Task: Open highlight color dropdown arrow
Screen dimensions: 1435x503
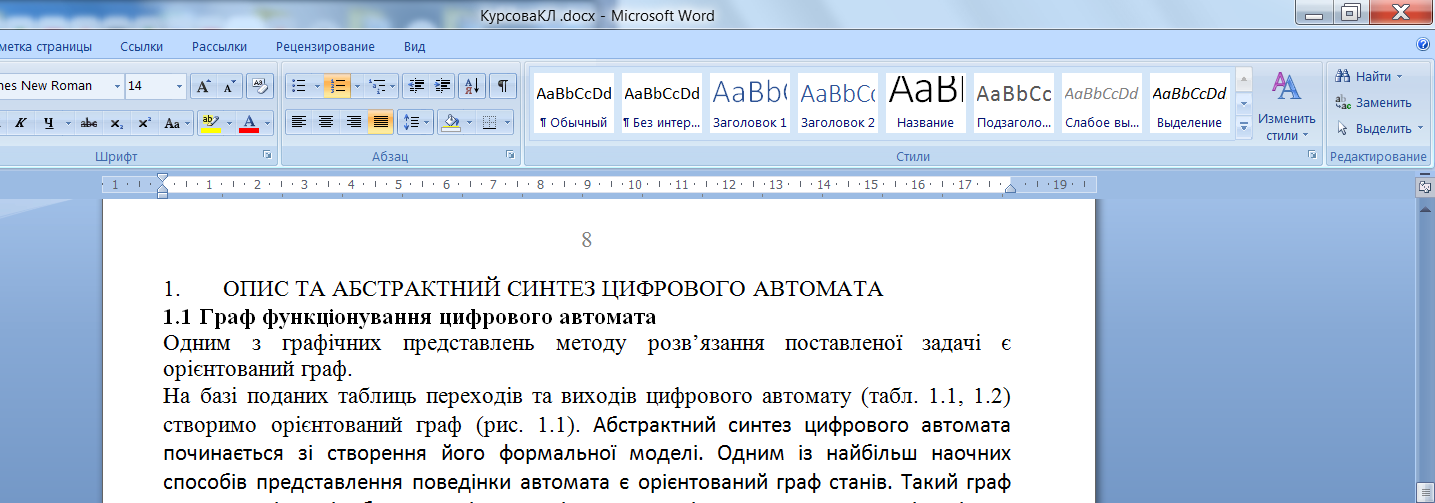Action: (228, 123)
